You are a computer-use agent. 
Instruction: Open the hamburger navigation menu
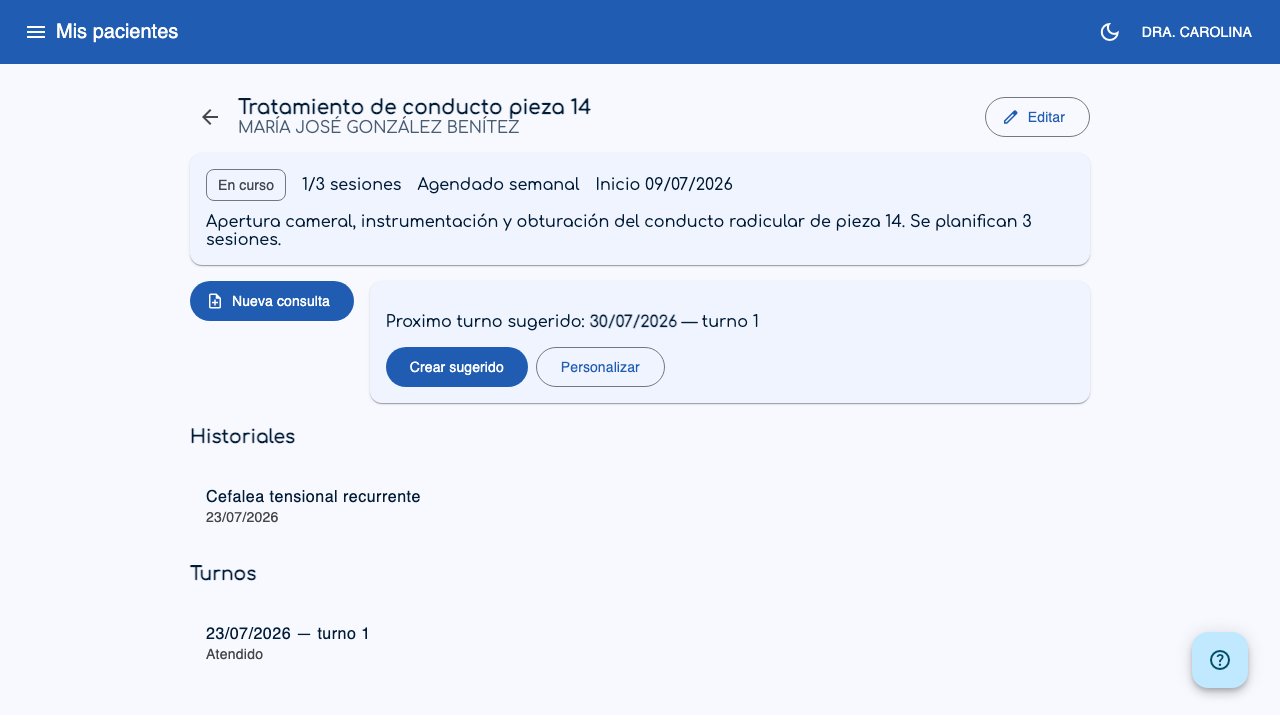click(36, 32)
